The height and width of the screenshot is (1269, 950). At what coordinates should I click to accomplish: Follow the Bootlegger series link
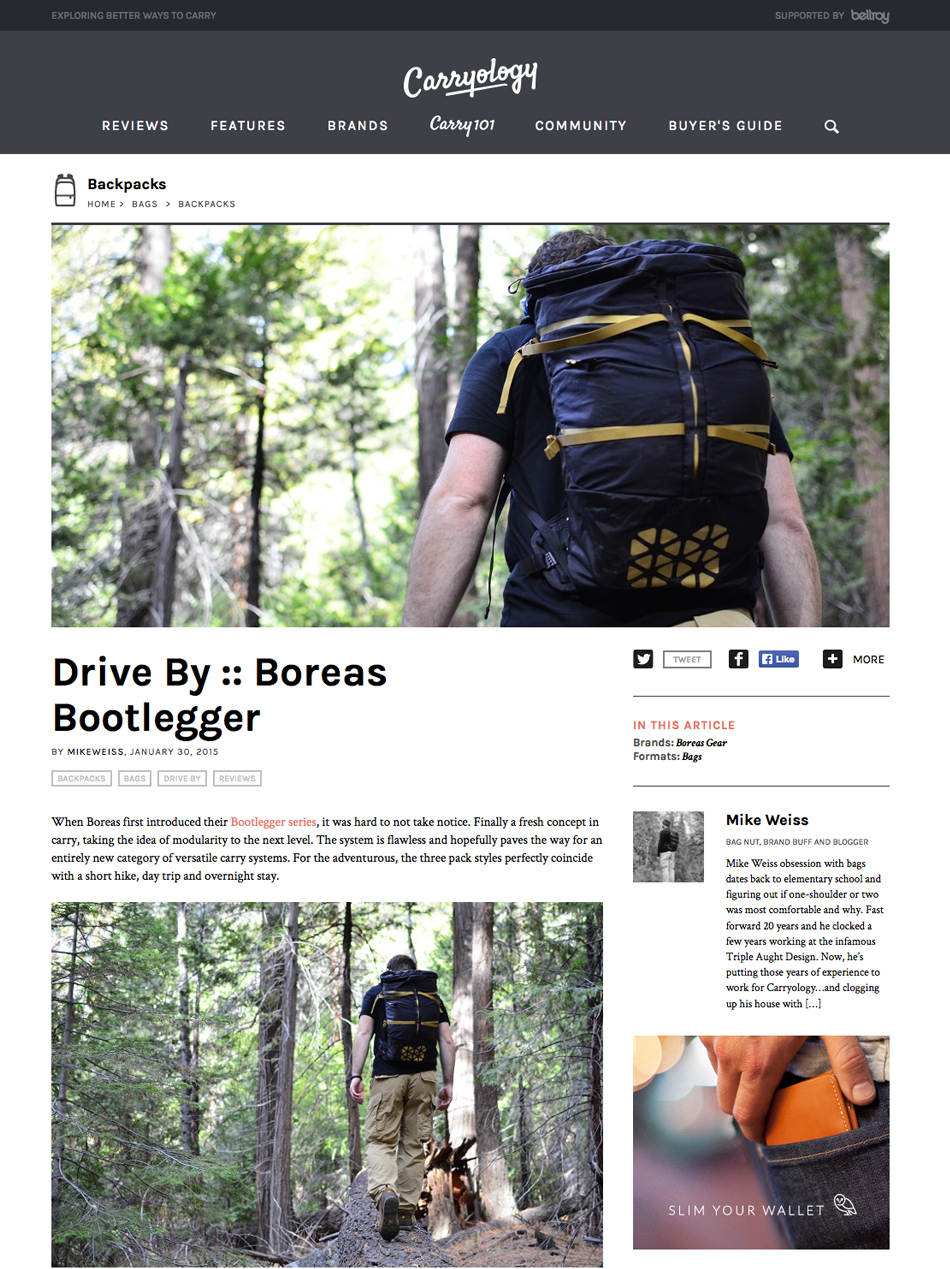pos(273,821)
